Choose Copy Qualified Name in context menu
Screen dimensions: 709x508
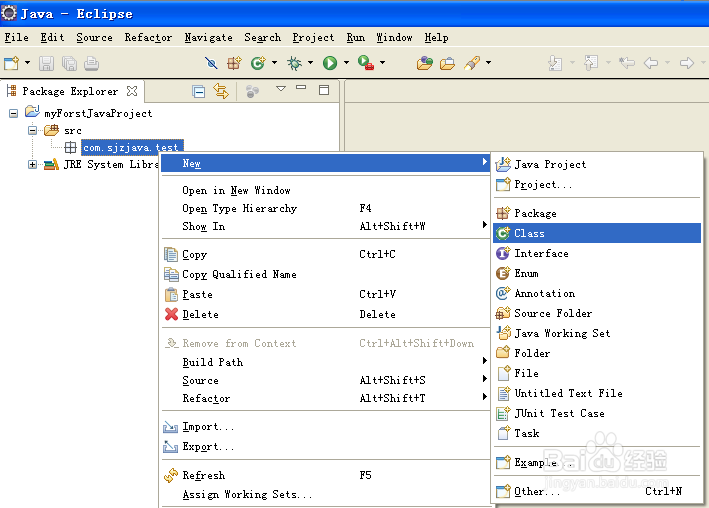click(325, 275)
